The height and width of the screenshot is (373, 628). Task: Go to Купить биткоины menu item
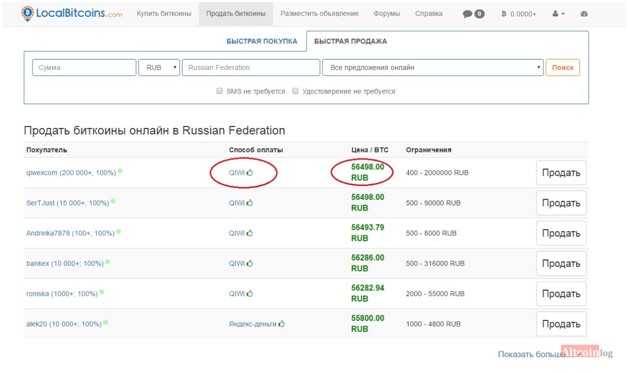pos(164,14)
